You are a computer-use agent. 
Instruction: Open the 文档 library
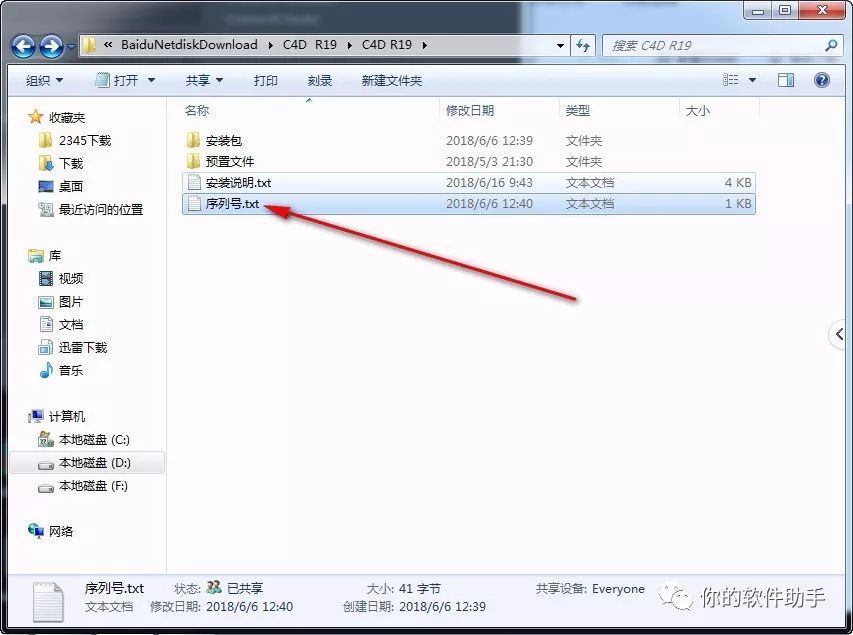point(71,325)
